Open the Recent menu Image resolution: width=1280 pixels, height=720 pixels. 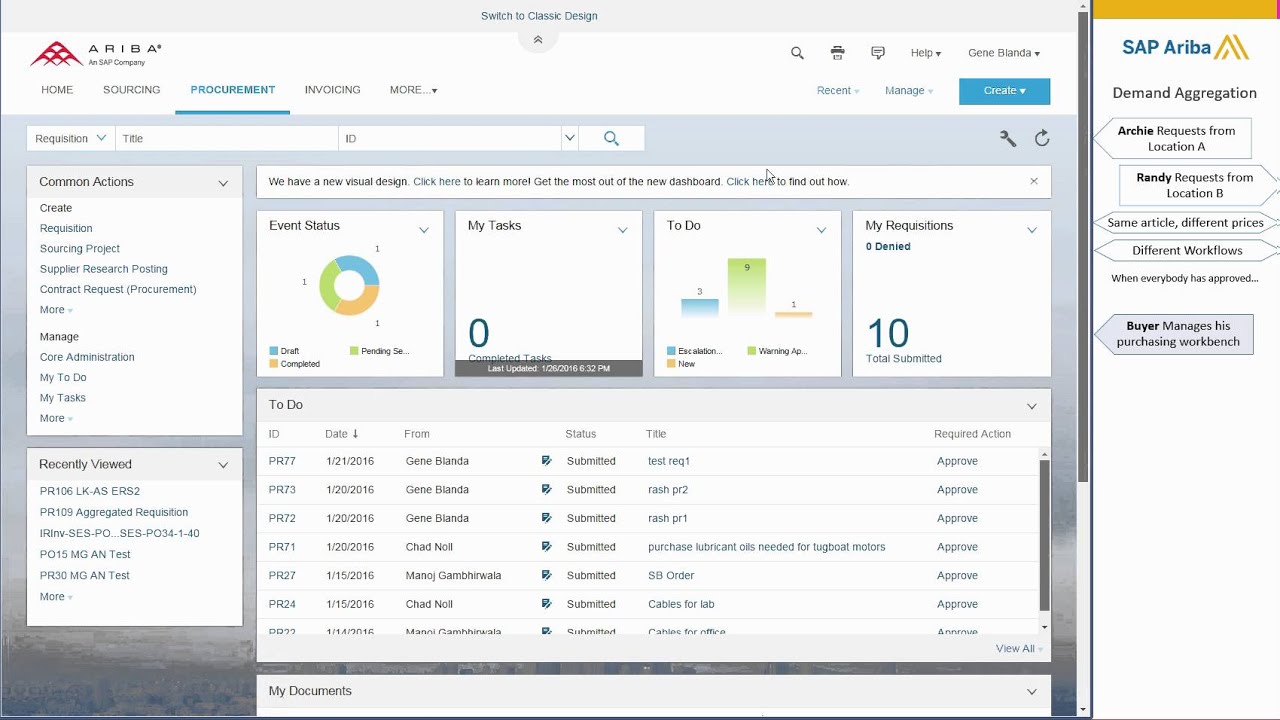[x=838, y=90]
